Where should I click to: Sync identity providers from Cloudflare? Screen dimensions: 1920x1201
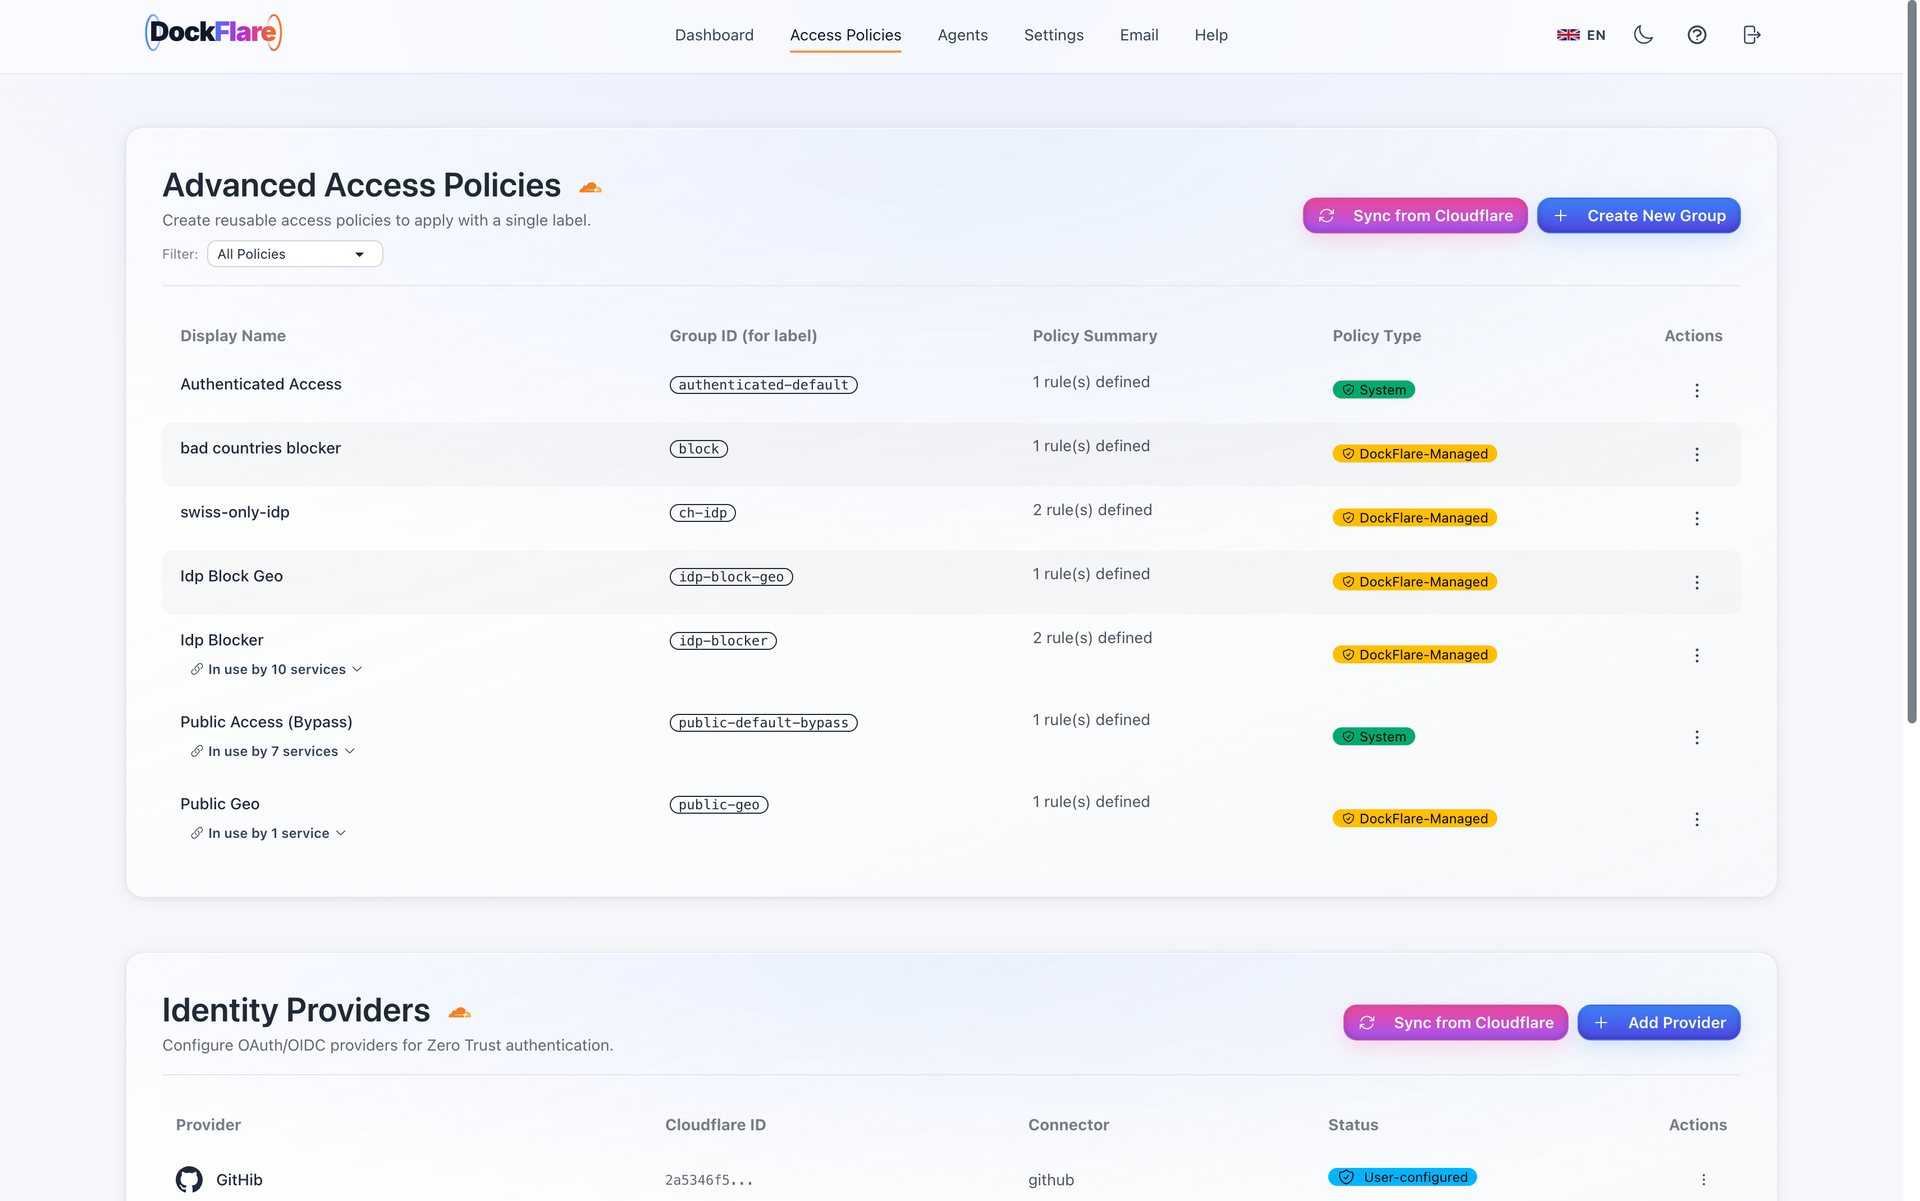pyautogui.click(x=1455, y=1023)
